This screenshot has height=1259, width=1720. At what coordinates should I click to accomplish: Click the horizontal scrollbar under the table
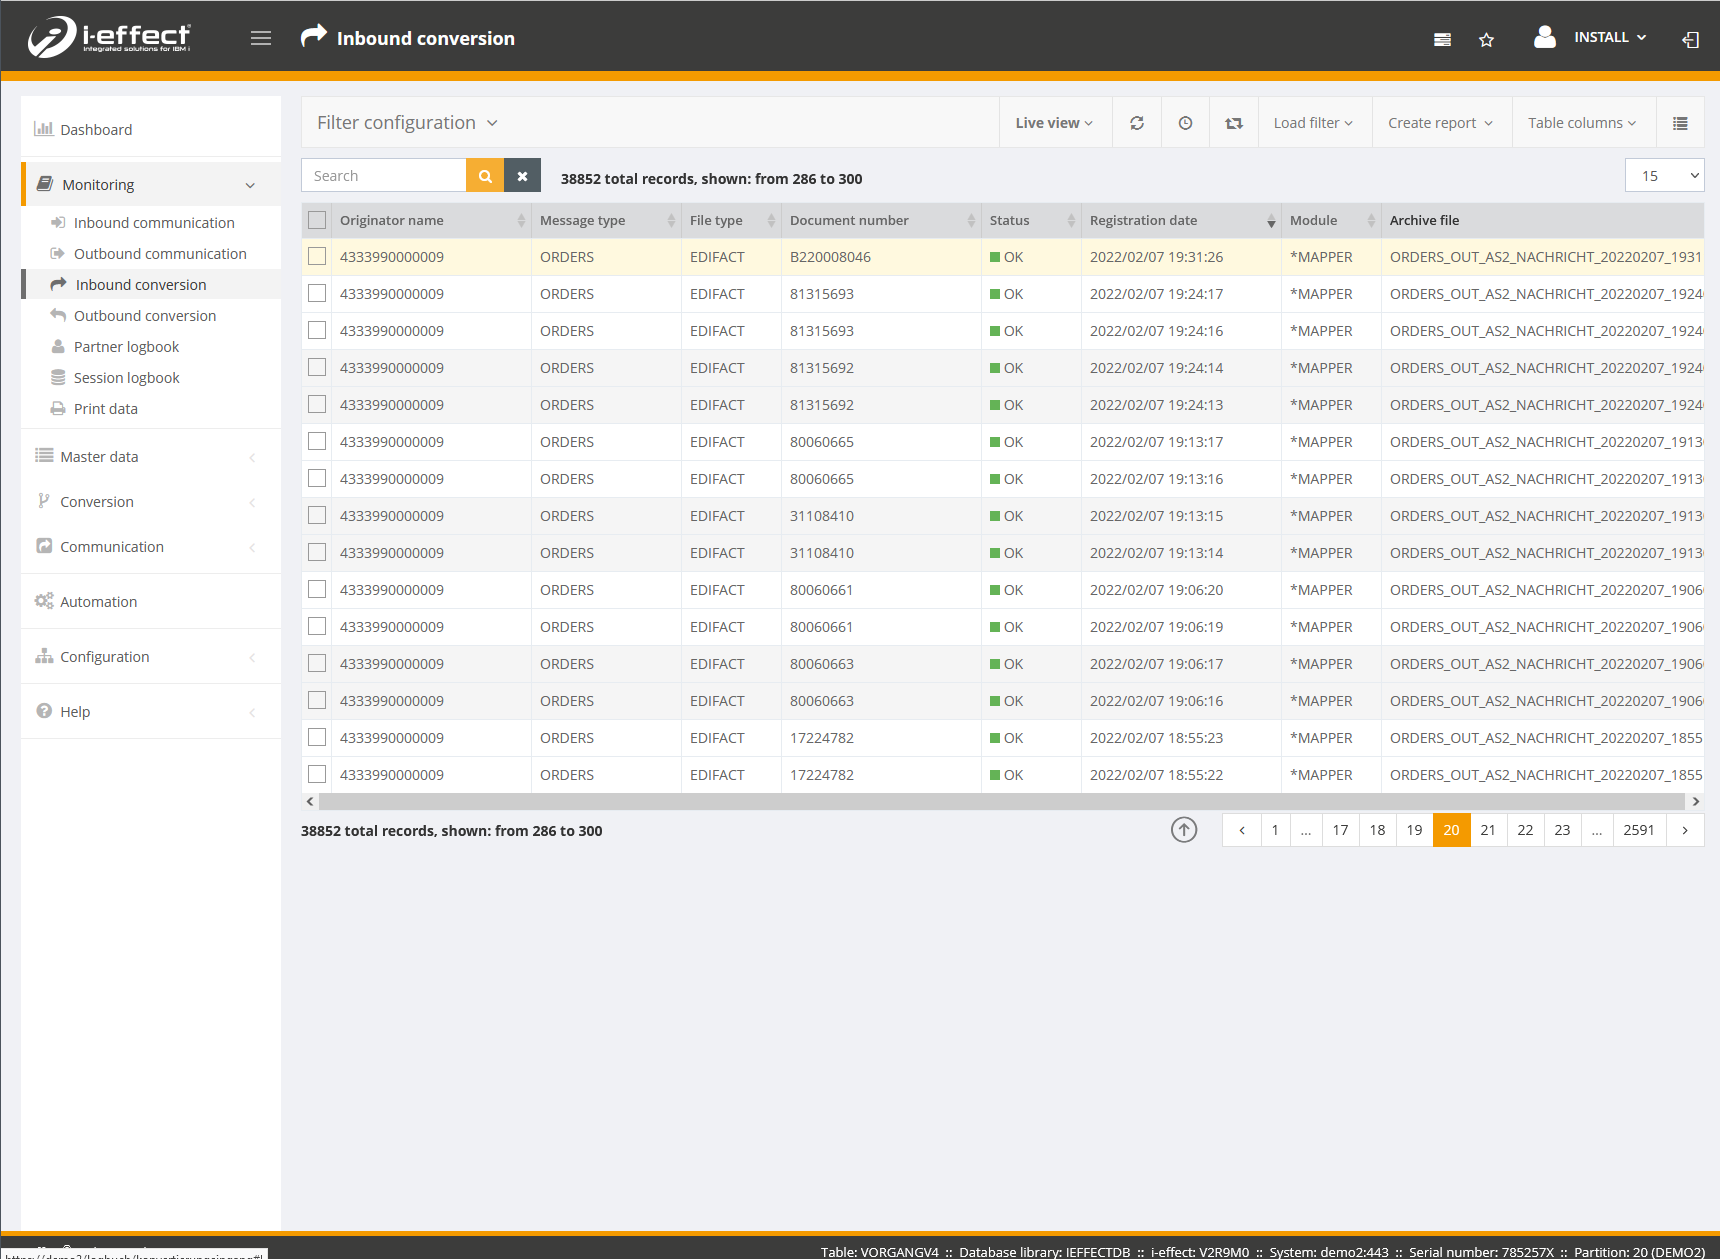coord(1000,802)
